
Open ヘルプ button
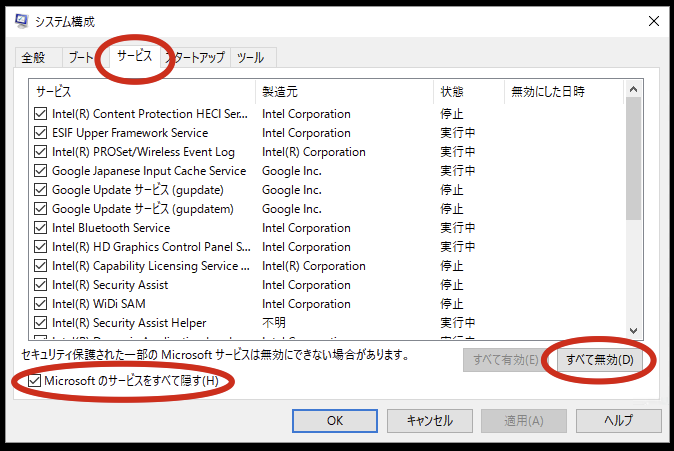tap(619, 420)
